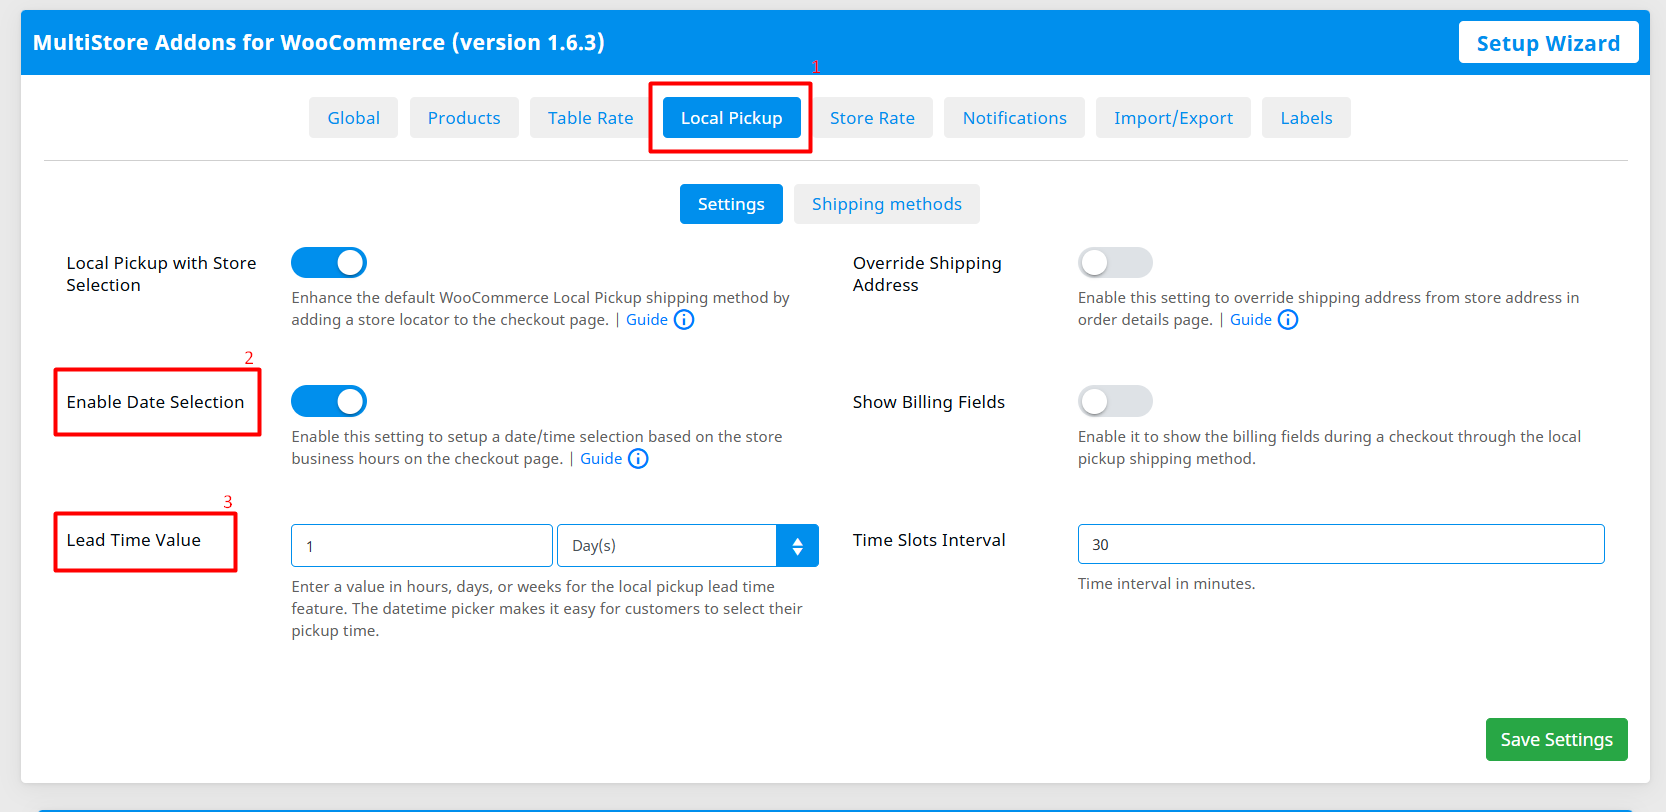Click the 'Show Billing Fields' label
This screenshot has height=812, width=1666.
click(x=929, y=402)
